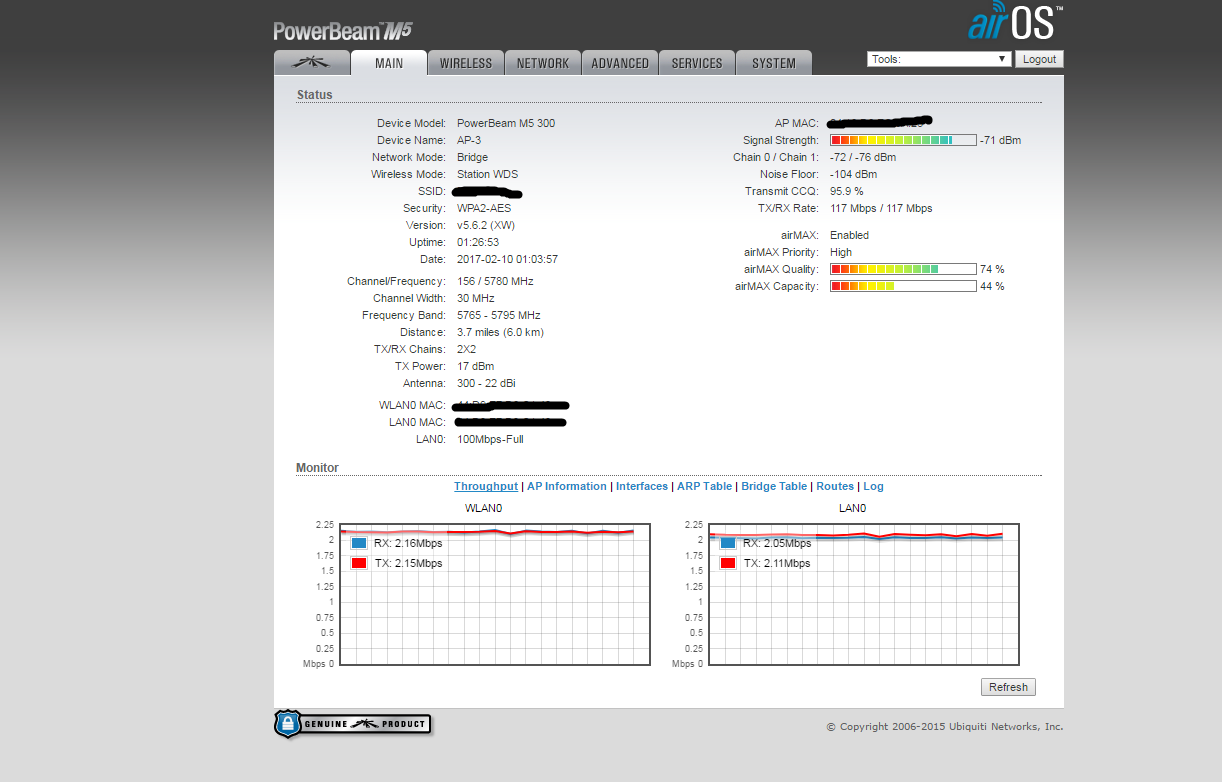Click the PowerBeam M5 logo
The width and height of the screenshot is (1222, 782).
coord(343,31)
